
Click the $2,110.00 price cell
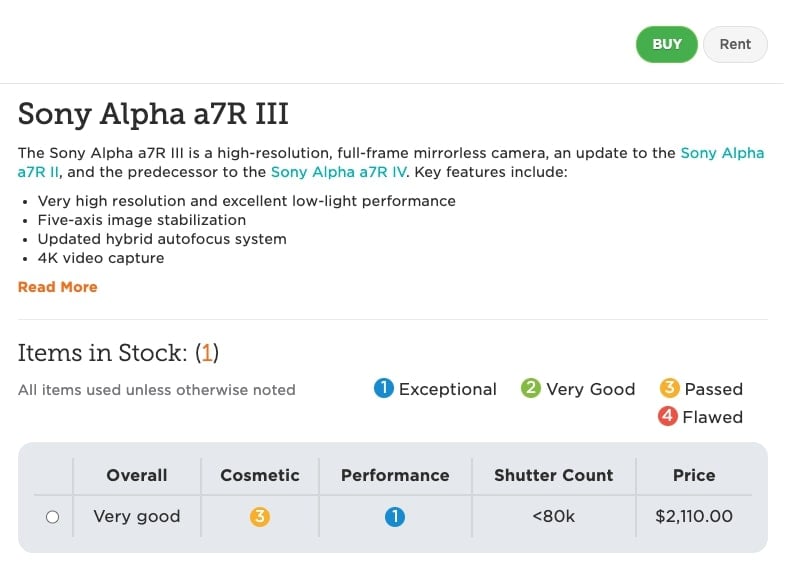694,516
